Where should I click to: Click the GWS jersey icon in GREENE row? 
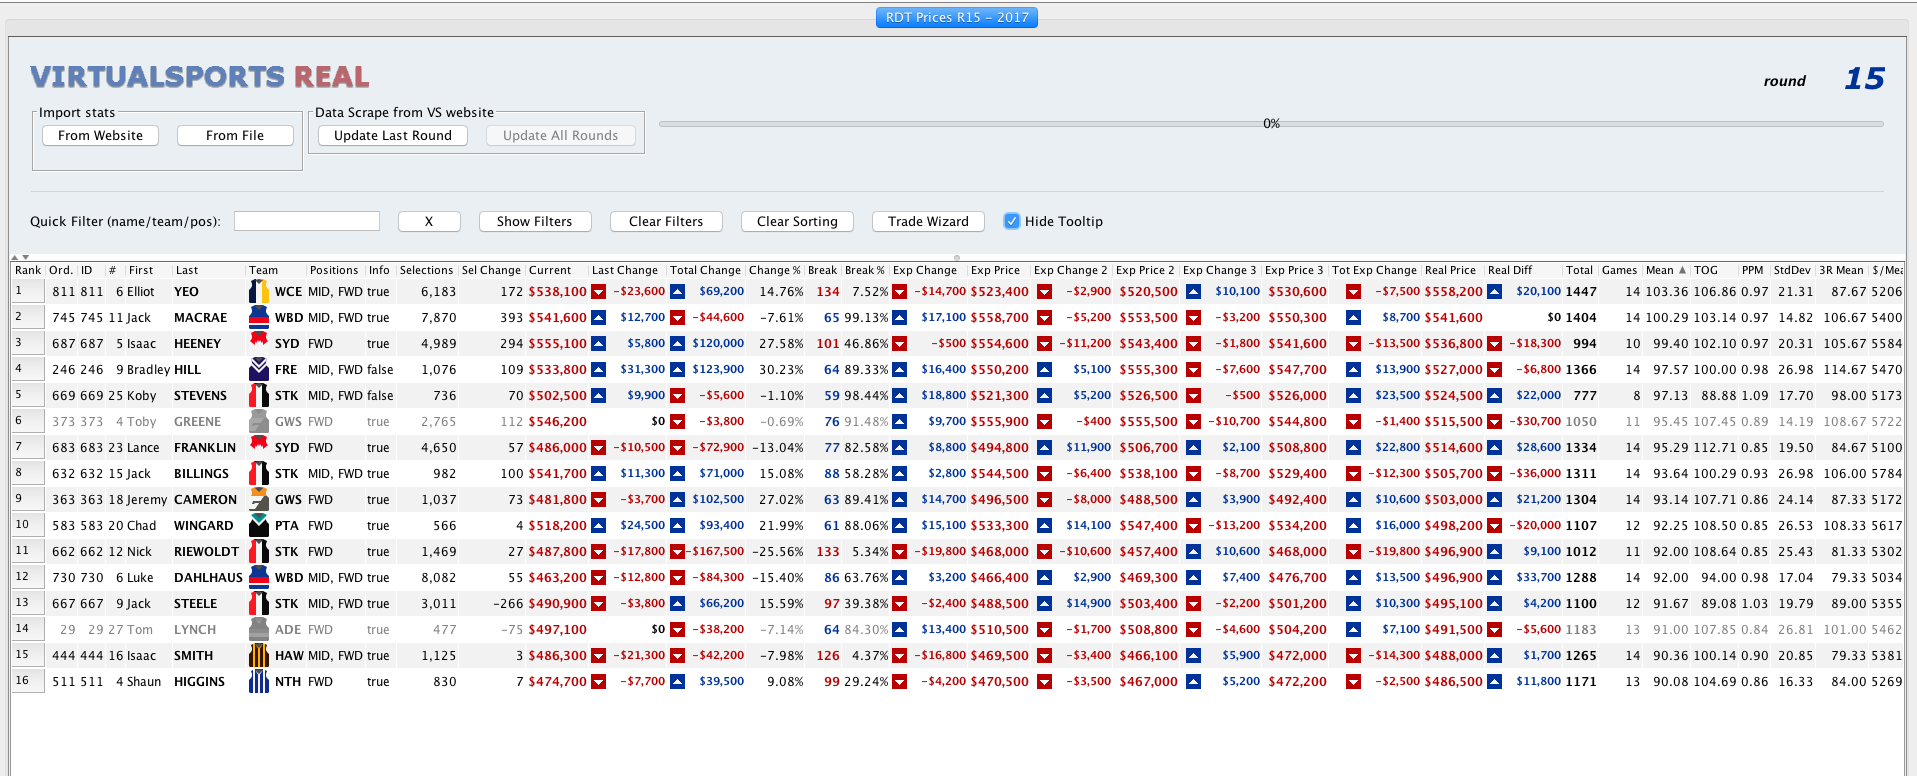coord(259,422)
